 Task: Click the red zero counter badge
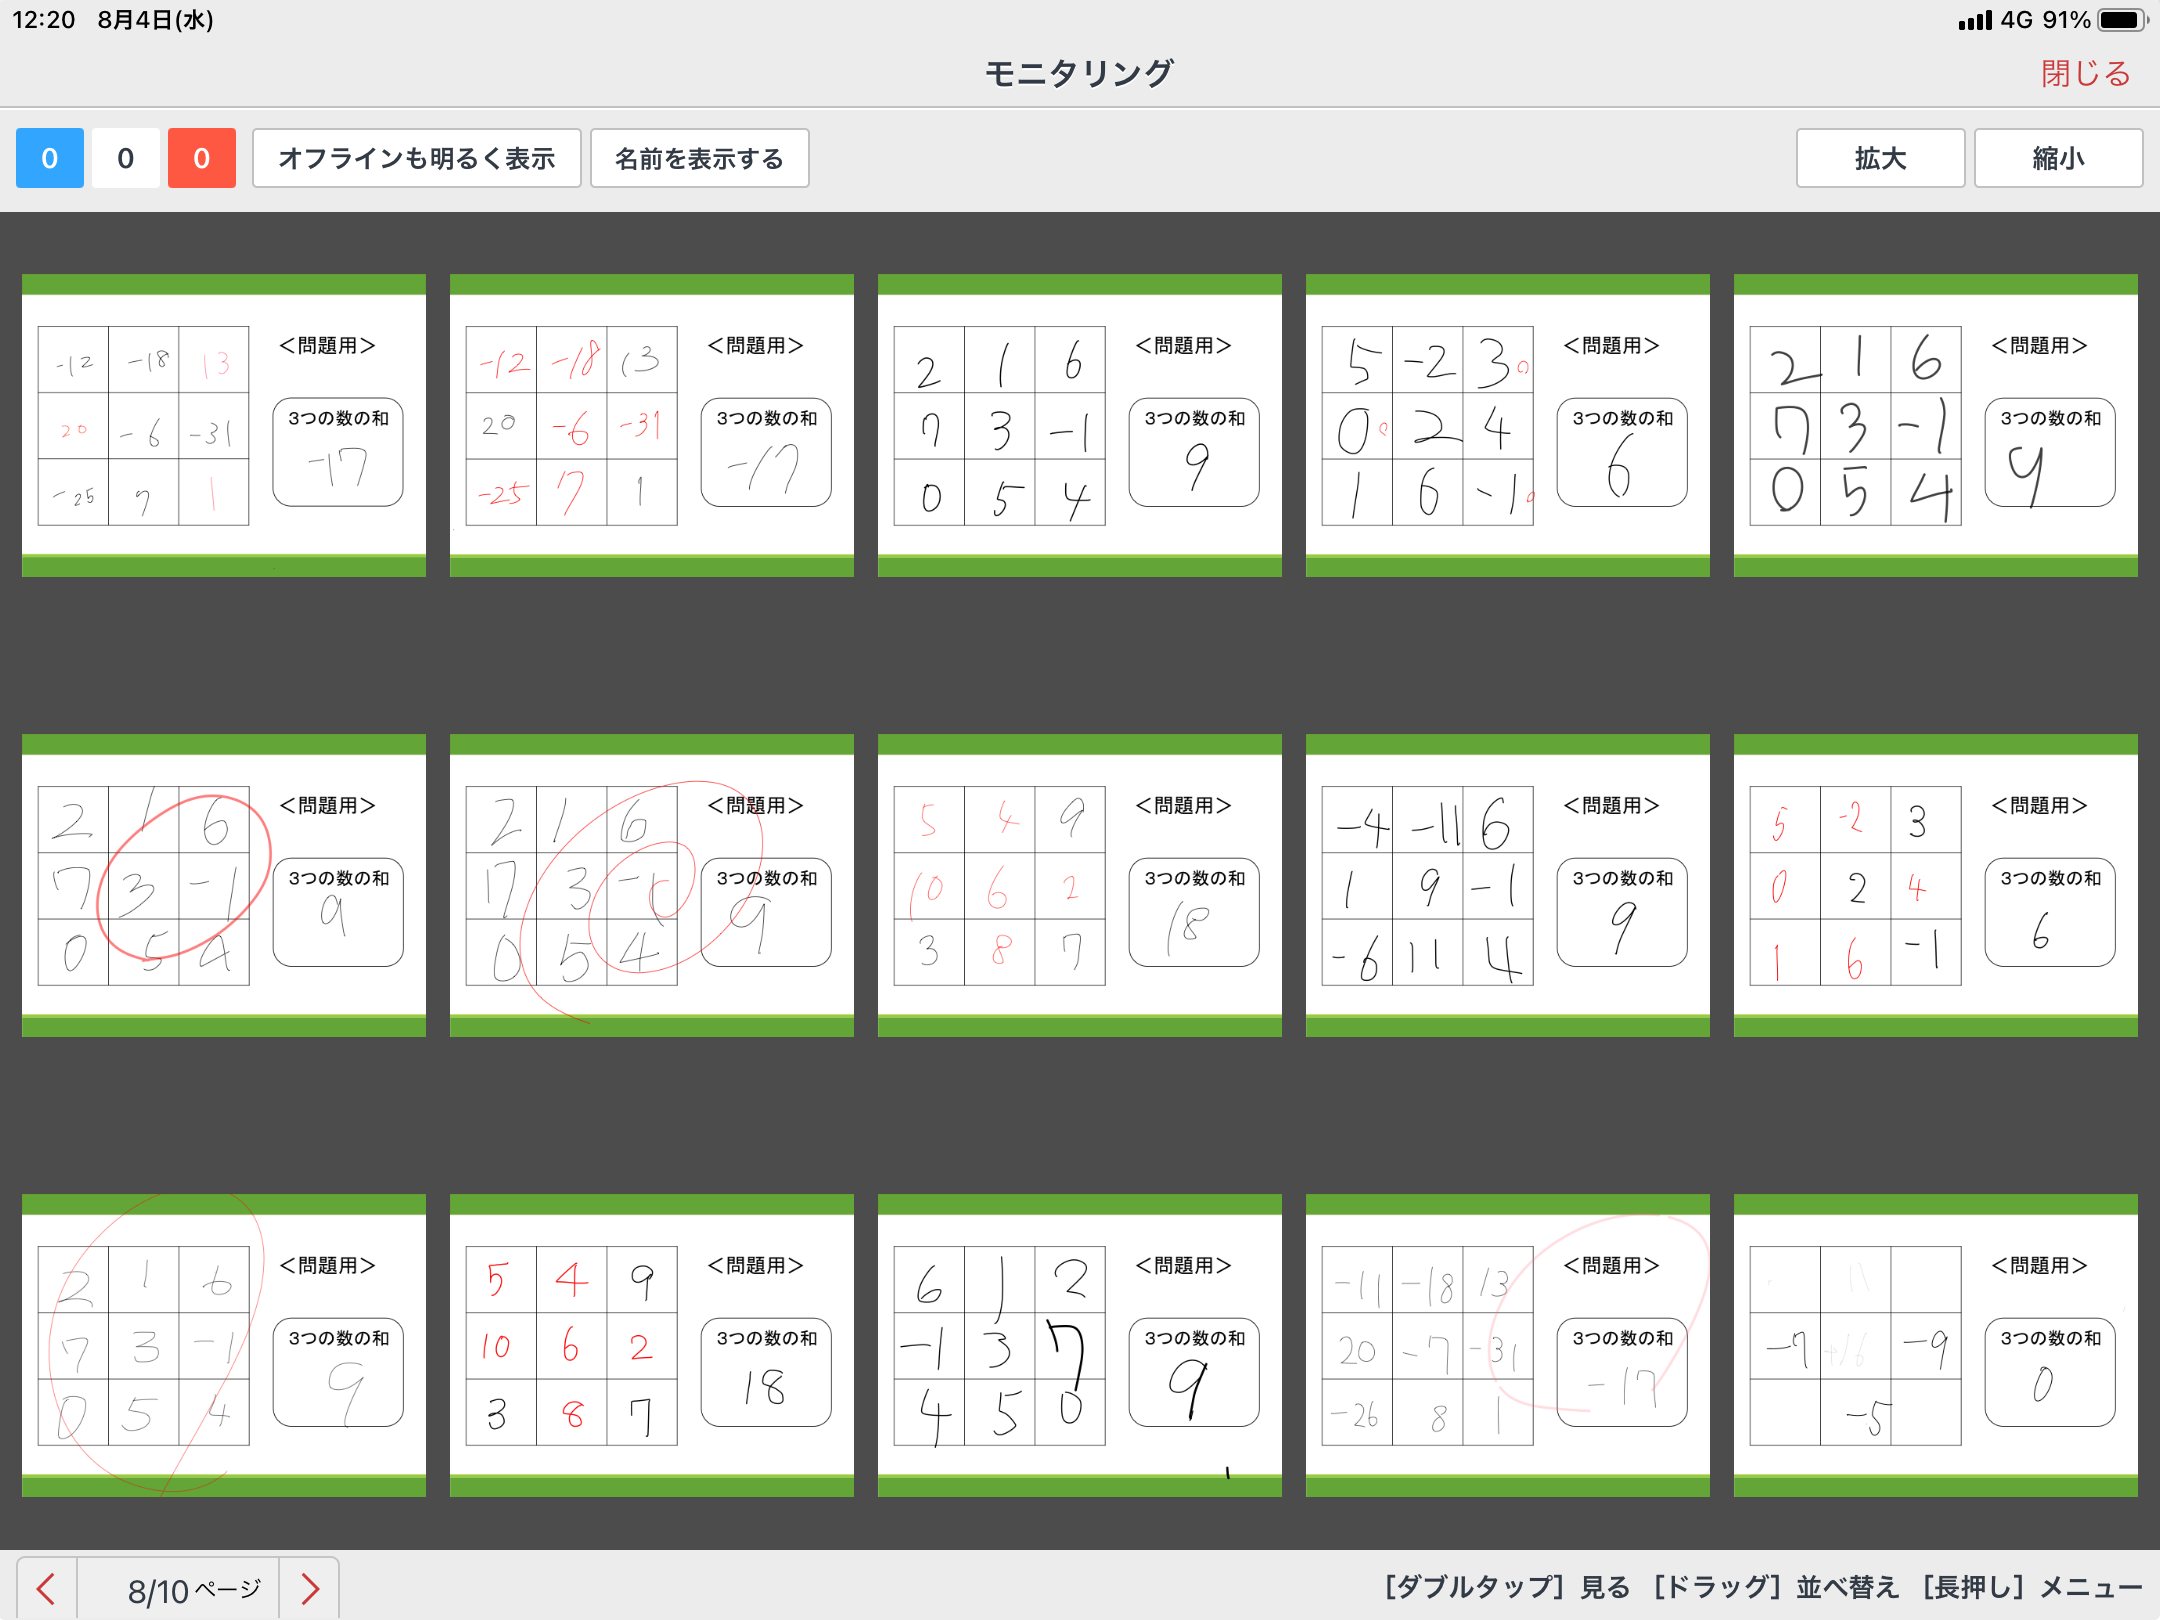coord(201,158)
